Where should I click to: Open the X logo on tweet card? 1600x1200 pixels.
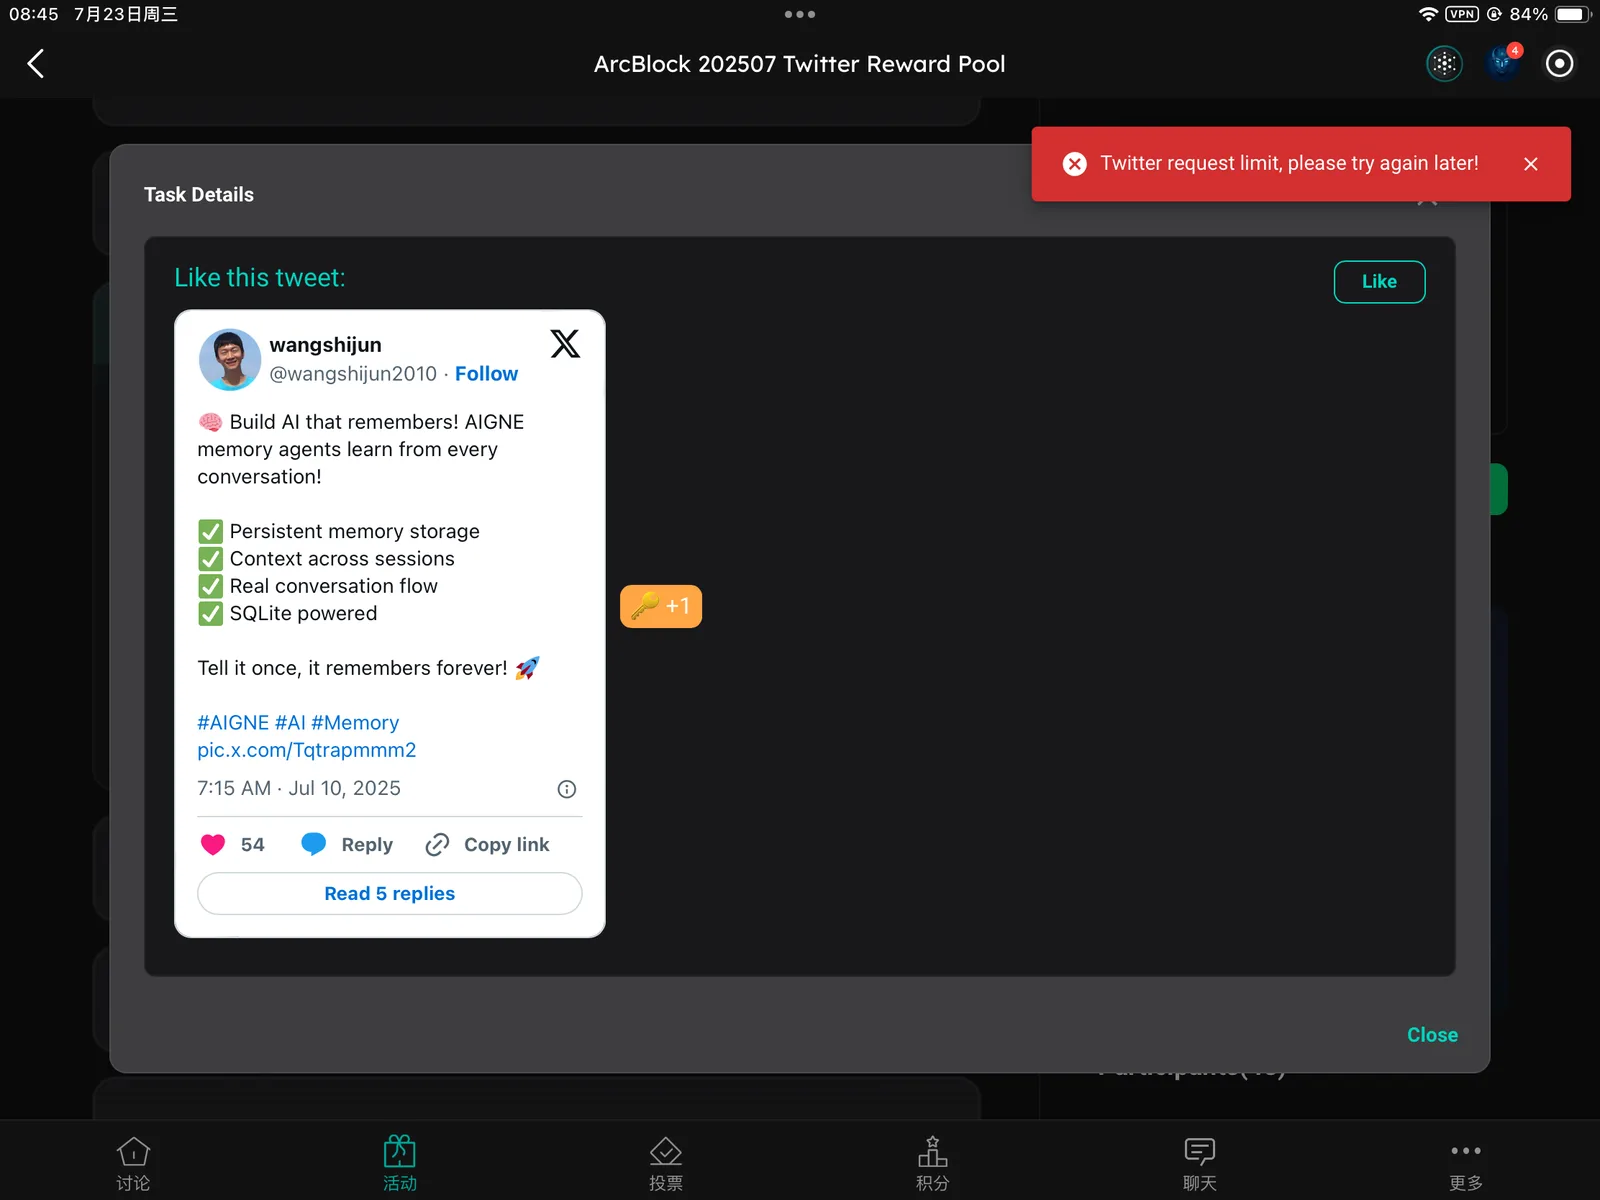pos(565,344)
